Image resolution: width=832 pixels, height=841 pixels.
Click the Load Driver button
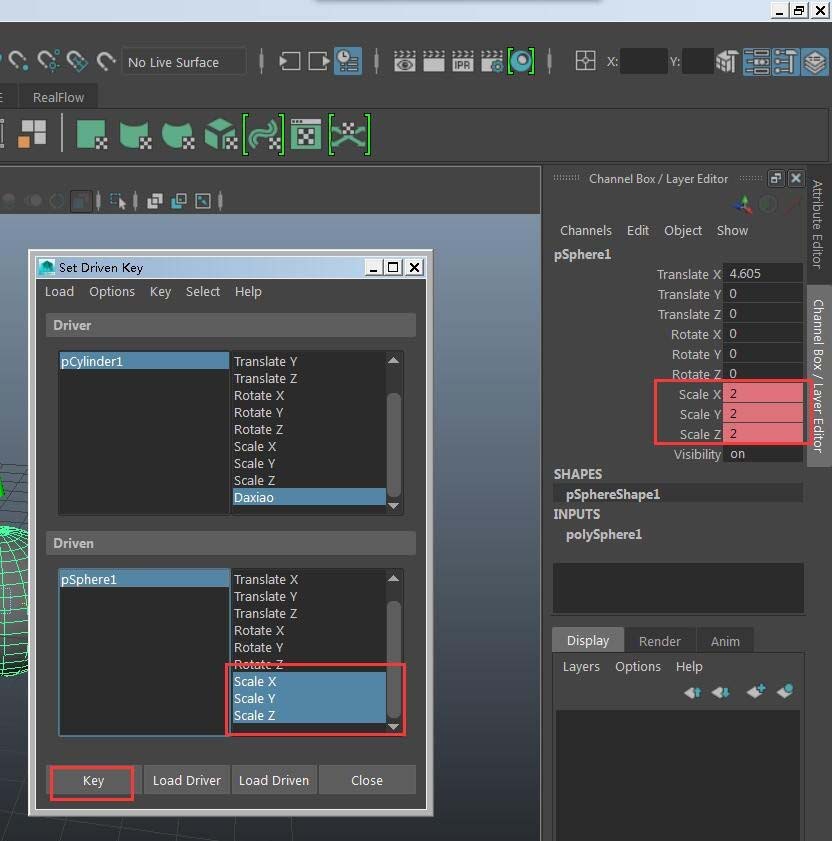point(187,780)
